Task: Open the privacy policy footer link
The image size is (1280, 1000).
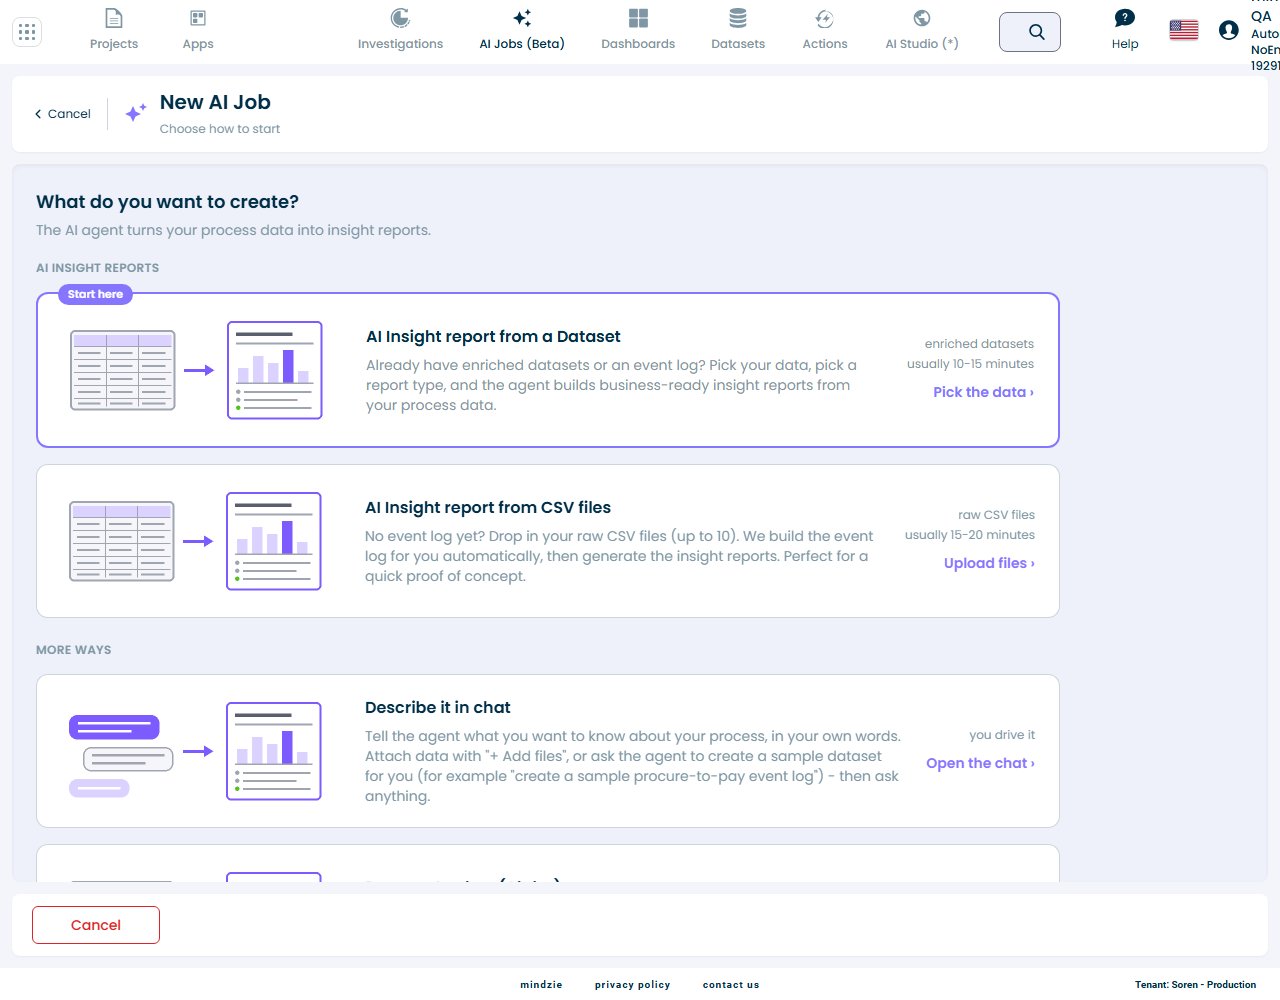Action: 632,985
